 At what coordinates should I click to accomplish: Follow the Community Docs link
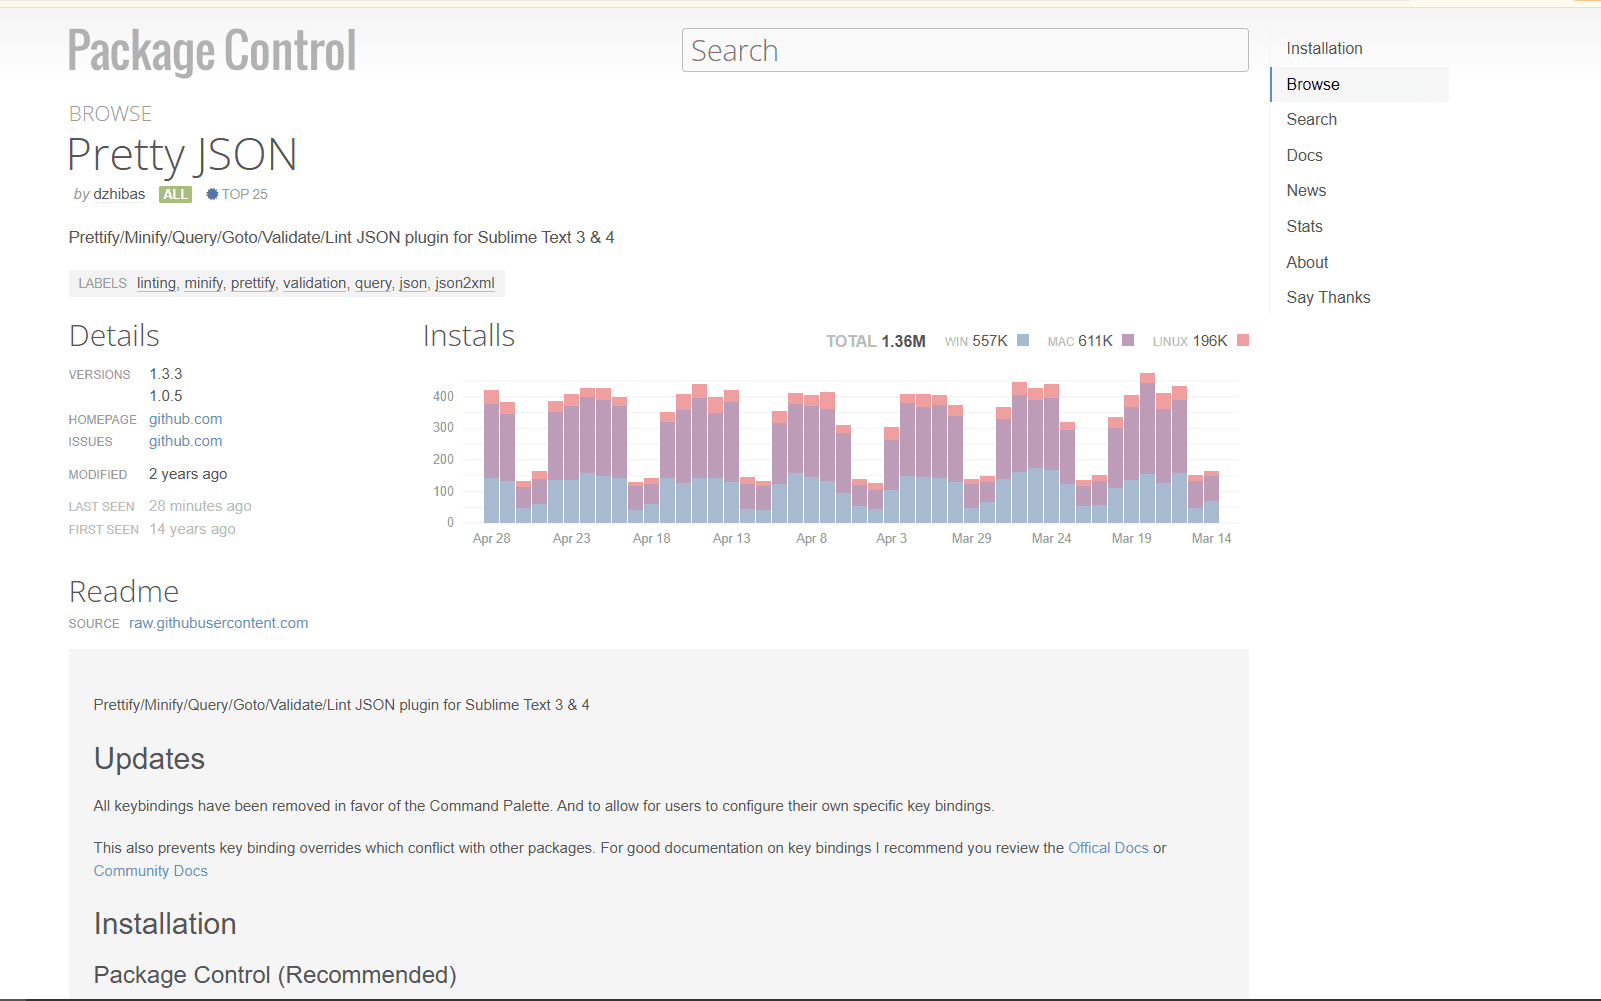point(150,871)
